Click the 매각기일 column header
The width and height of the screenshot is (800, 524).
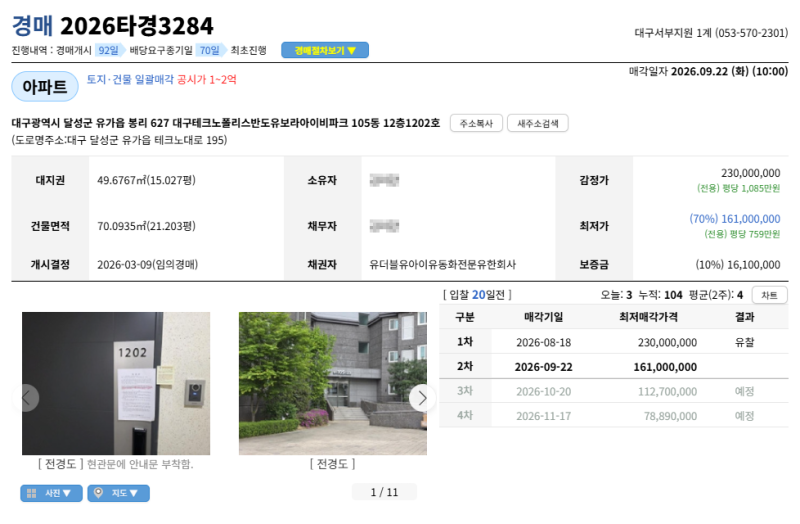click(x=543, y=317)
